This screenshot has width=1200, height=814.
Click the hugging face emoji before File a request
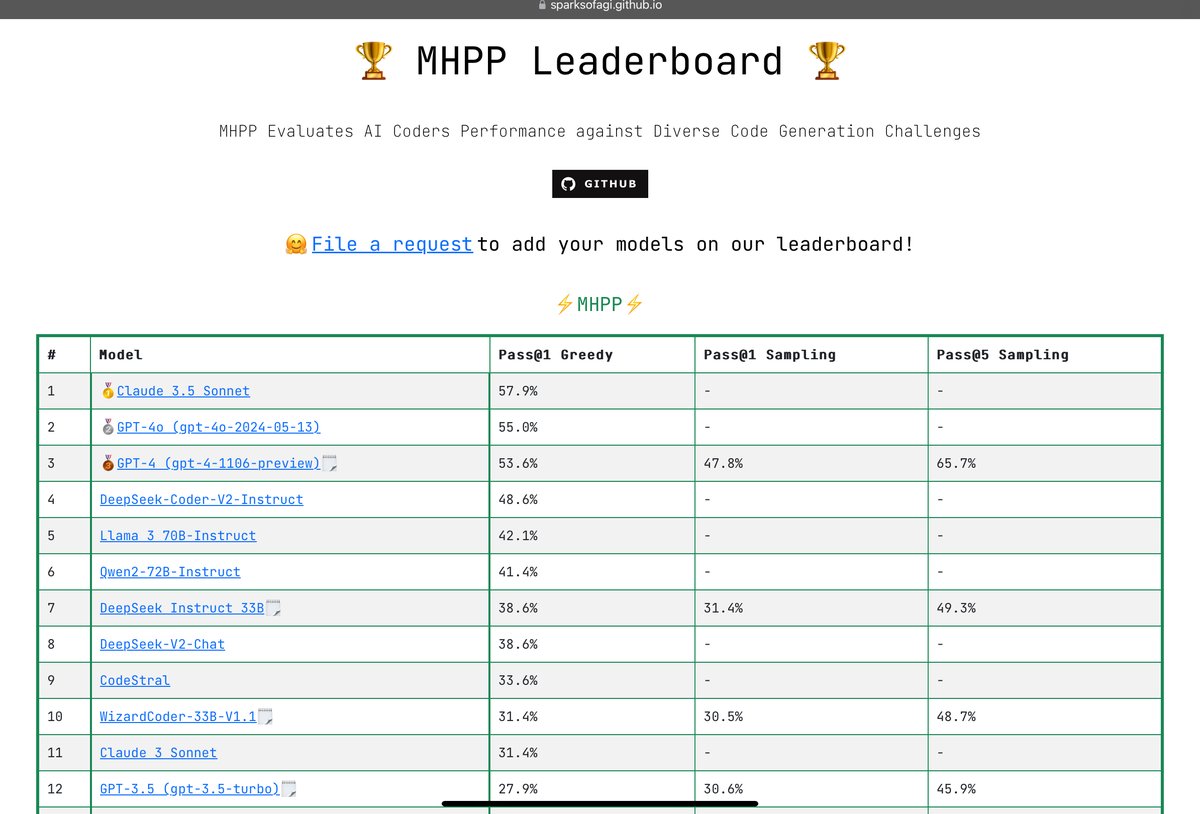296,244
